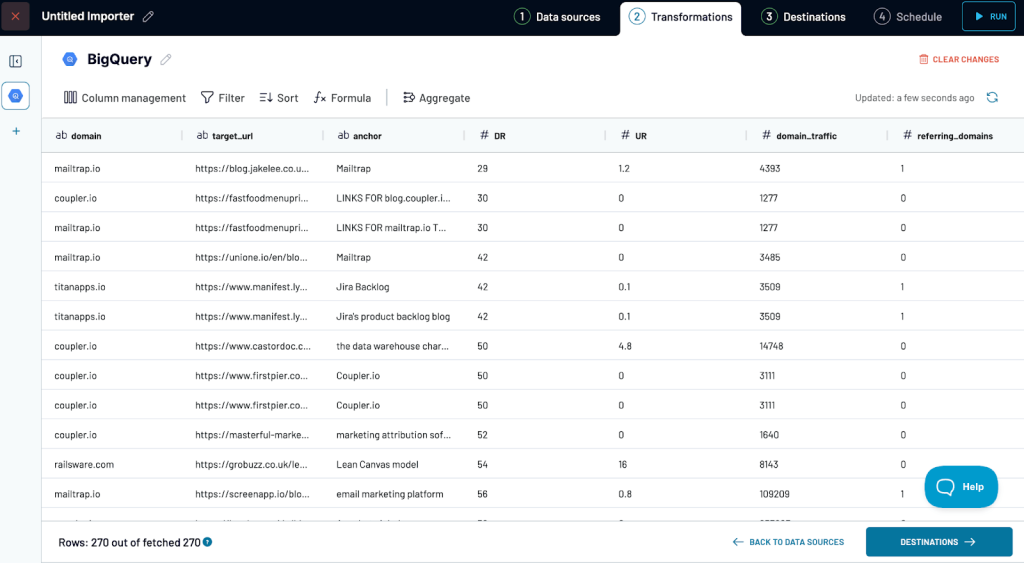
Task: Rename BigQuery source using pencil icon
Action: pos(166,59)
